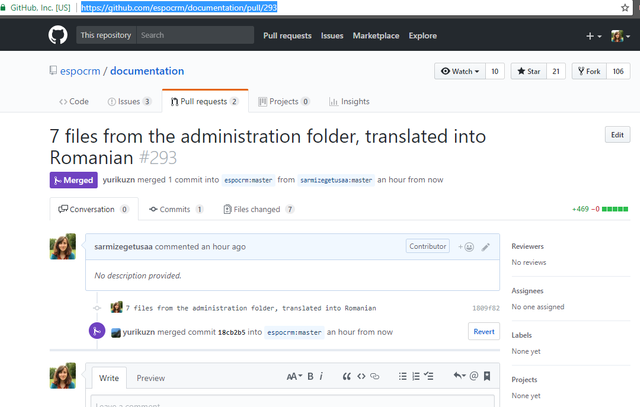
Task: Open the Code tab
Action: coord(74,102)
